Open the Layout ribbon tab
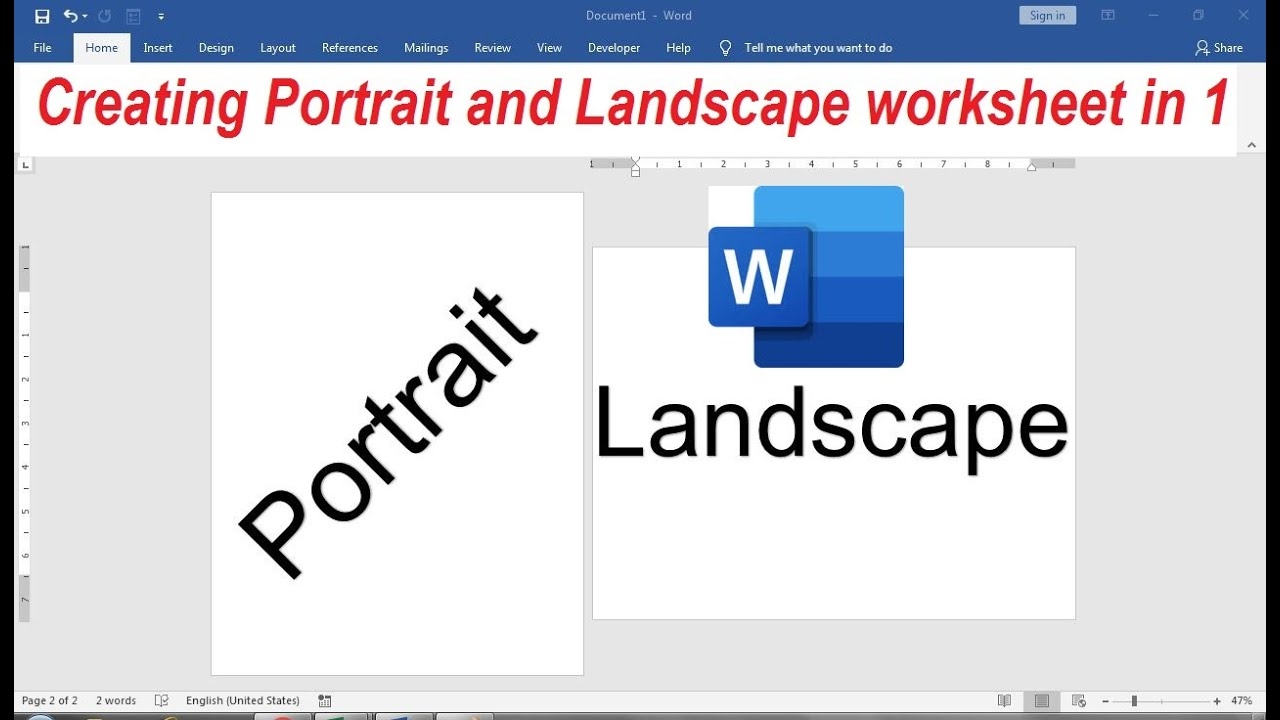This screenshot has height=720, width=1280. (278, 48)
